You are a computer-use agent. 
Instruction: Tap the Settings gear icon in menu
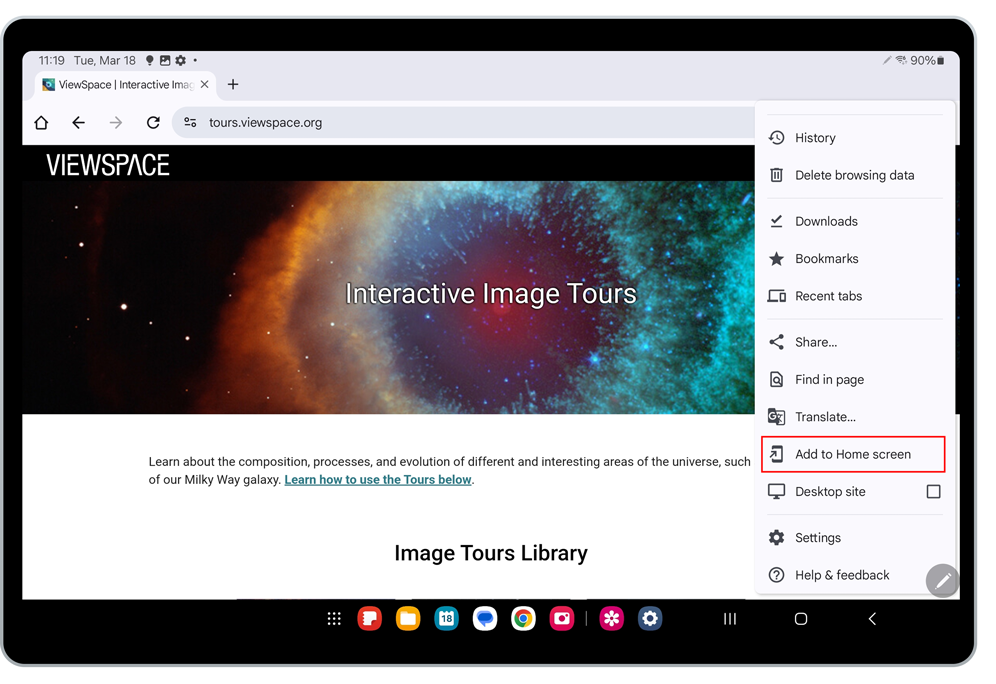tap(776, 538)
